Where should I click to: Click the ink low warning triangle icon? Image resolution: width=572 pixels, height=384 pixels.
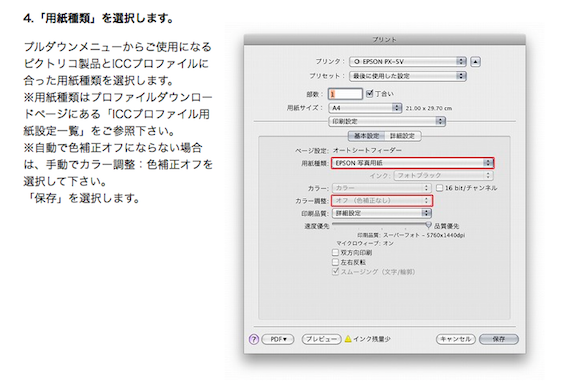click(348, 339)
